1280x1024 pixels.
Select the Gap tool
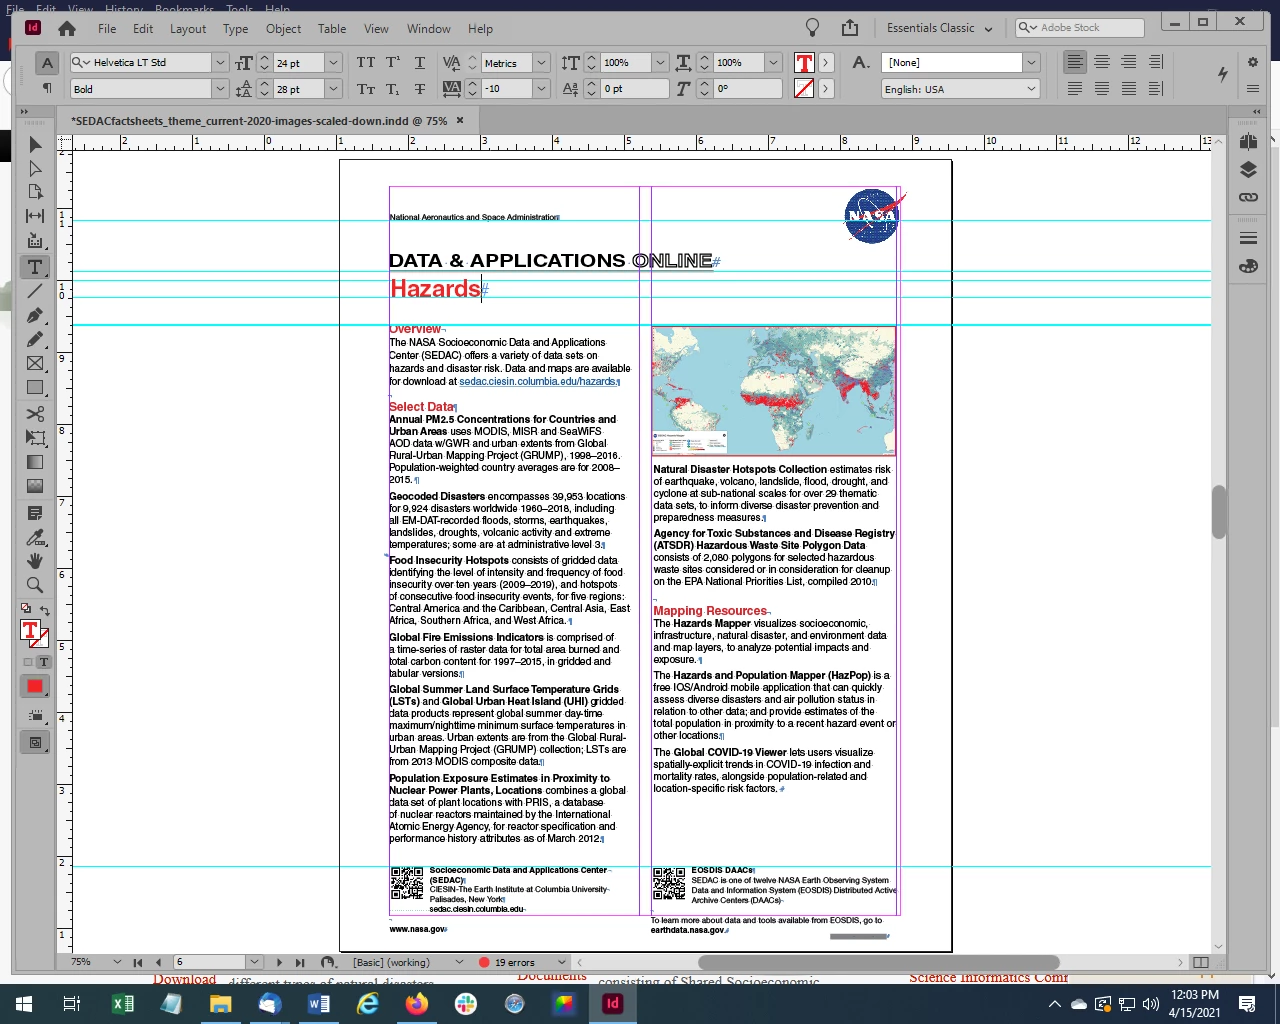tap(35, 216)
